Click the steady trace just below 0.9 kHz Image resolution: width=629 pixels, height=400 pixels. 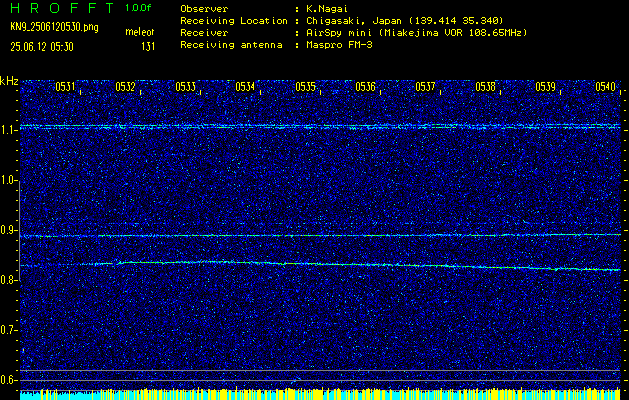pyautogui.click(x=320, y=236)
